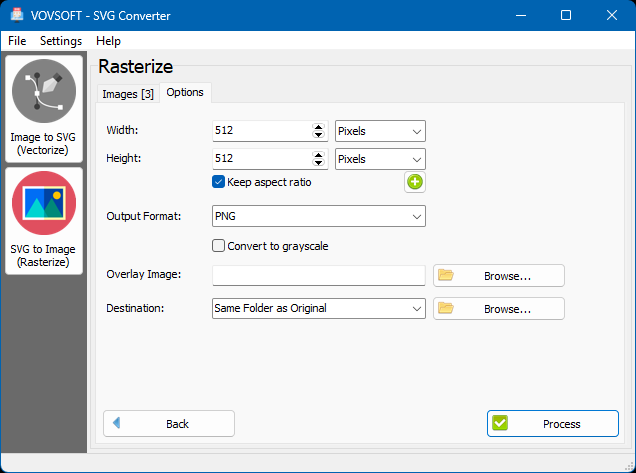Open the Width units dropdown
Image resolution: width=636 pixels, height=473 pixels.
(380, 131)
